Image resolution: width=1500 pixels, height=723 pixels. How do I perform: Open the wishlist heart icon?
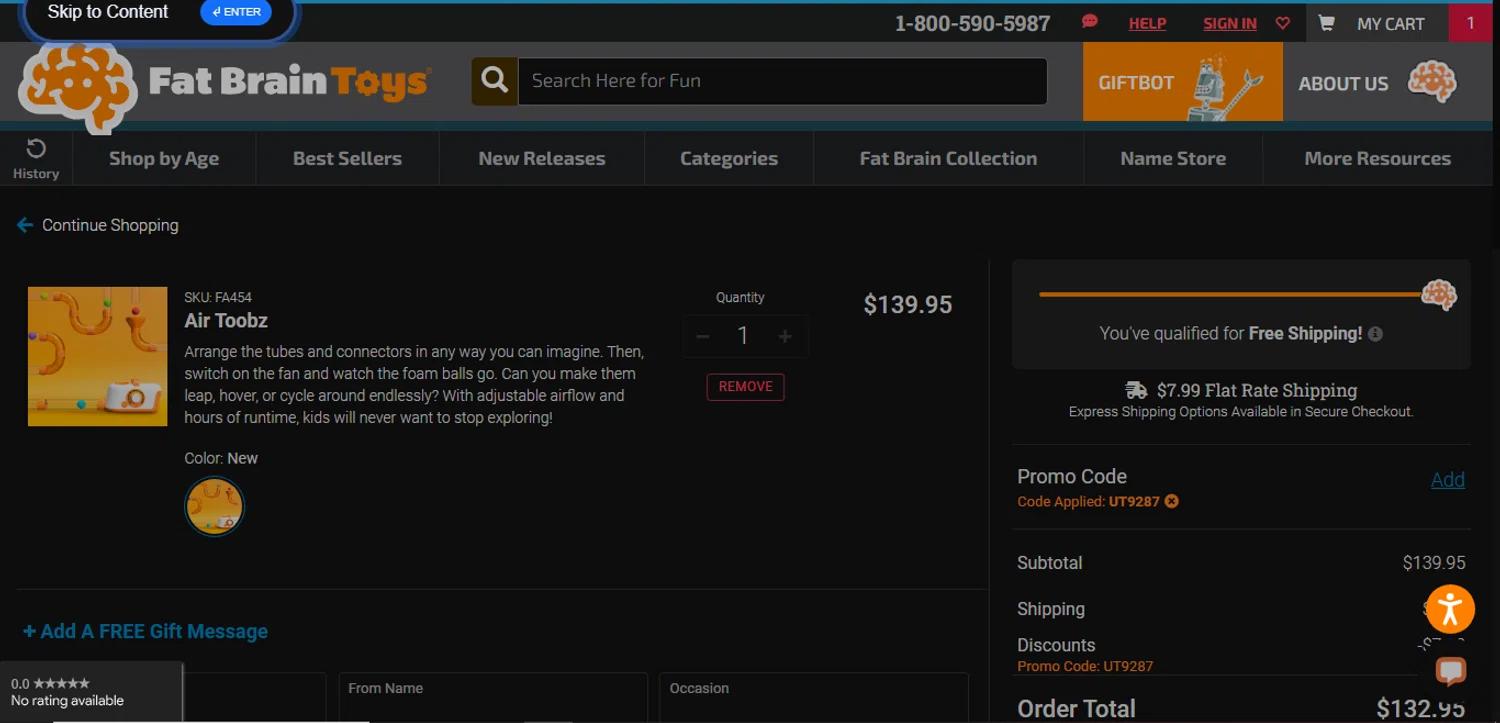1282,23
